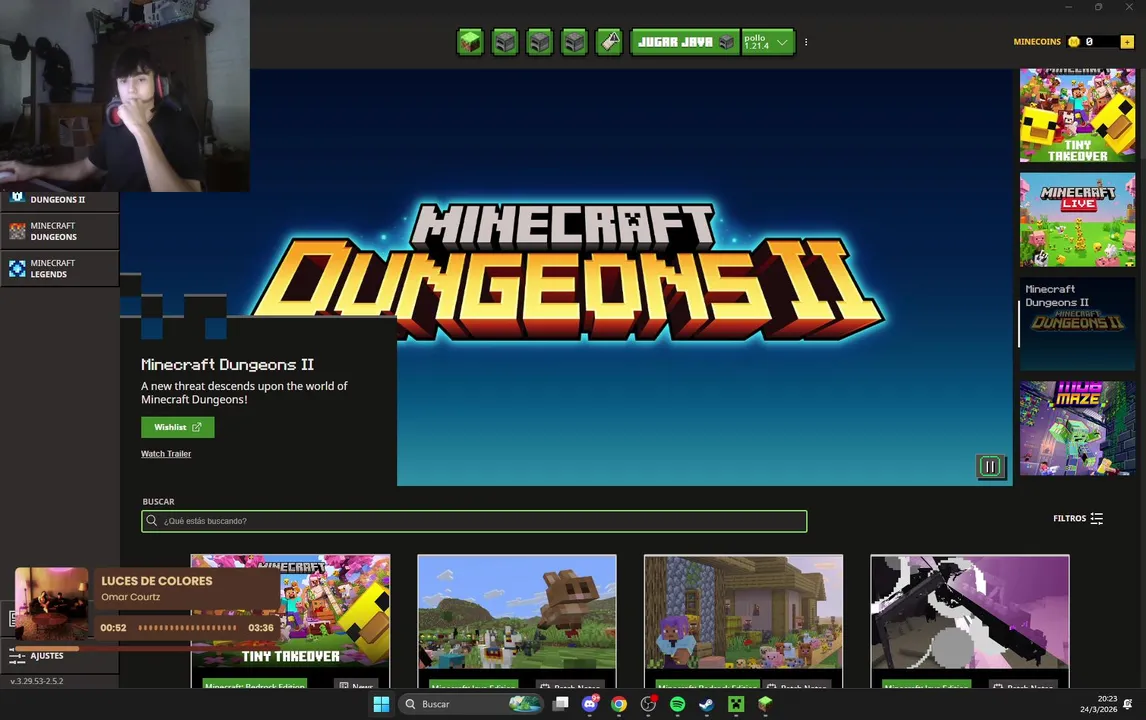Click the 00:52 elapsed time
This screenshot has height=720, width=1146.
[x=113, y=628]
